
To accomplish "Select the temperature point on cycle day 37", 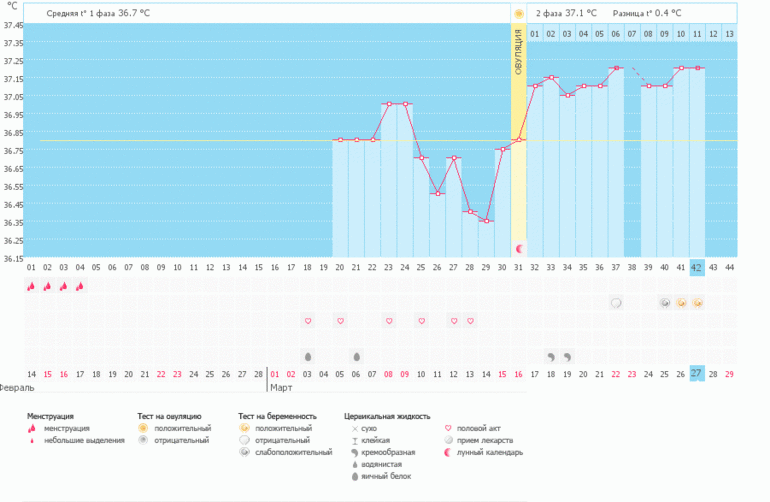I will click(616, 68).
